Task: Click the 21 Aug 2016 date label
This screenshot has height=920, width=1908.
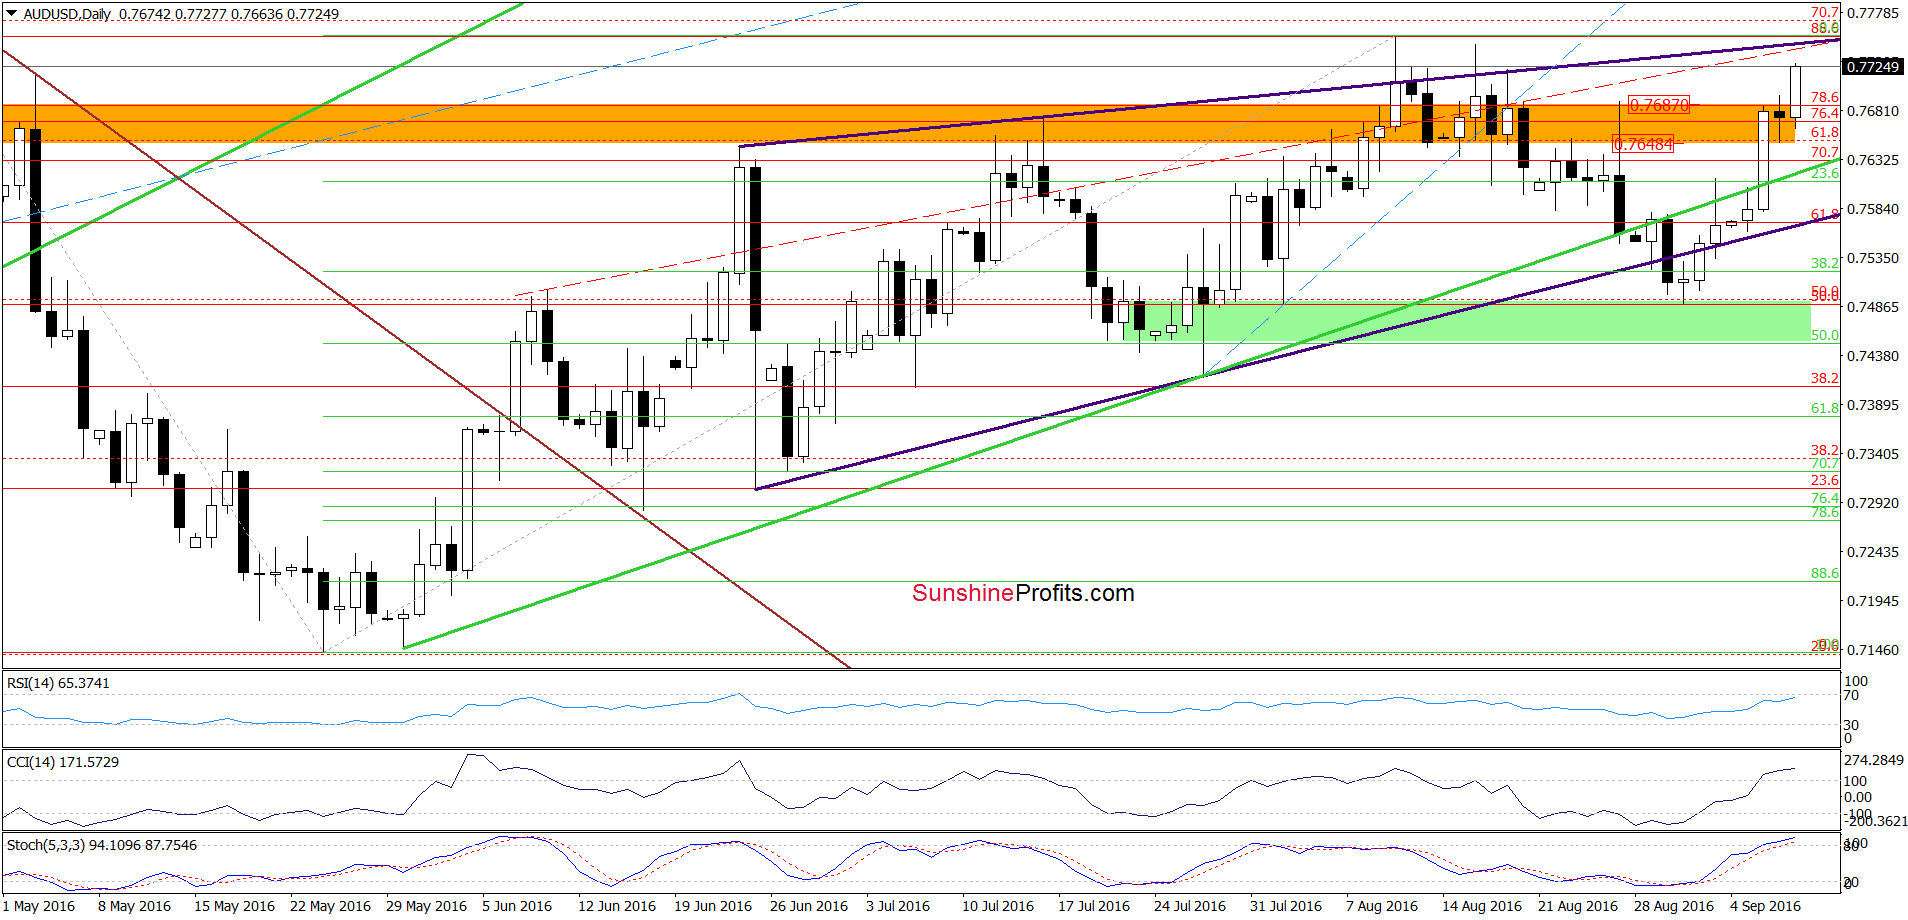Action: click(1578, 906)
